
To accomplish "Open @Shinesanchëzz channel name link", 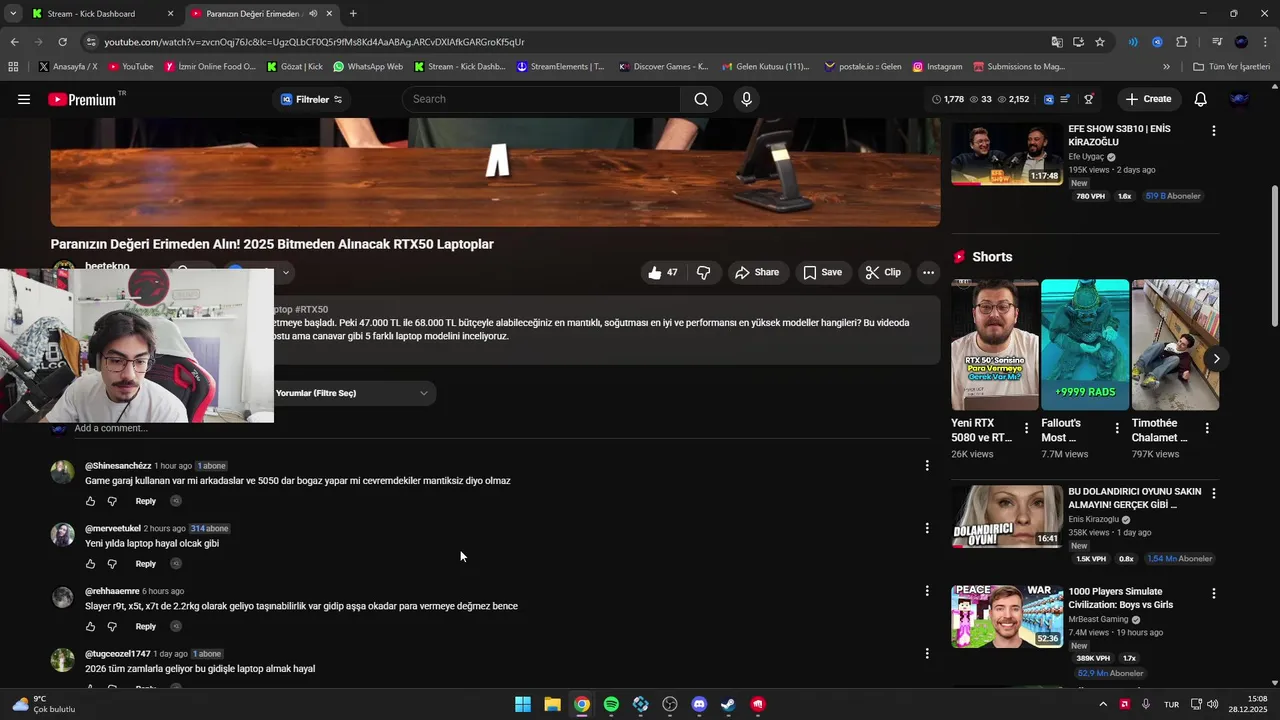I will [118, 466].
